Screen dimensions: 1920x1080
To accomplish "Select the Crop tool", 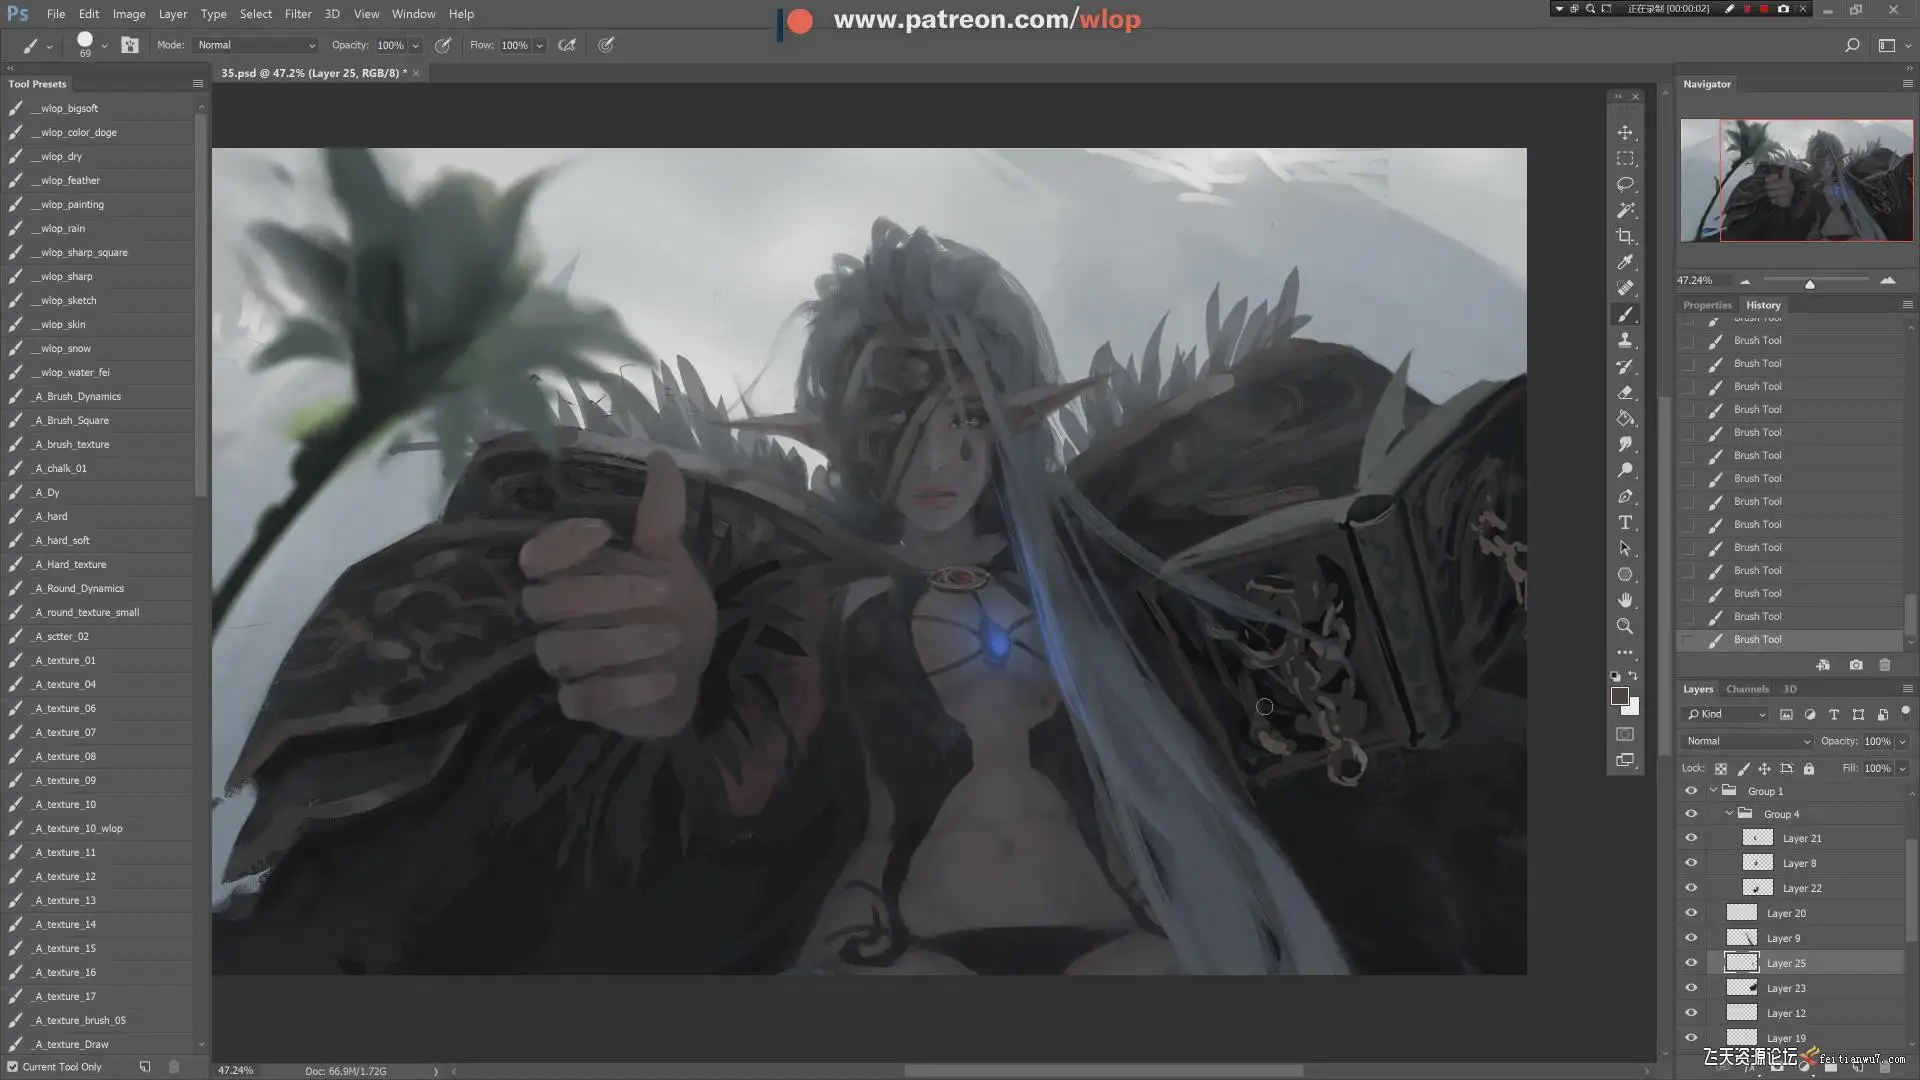I will point(1625,236).
